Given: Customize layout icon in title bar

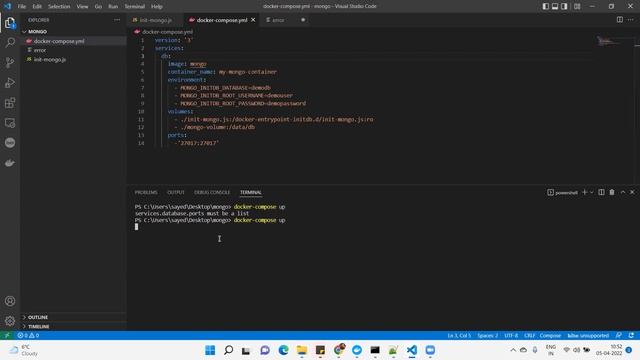Looking at the screenshot, I should [x=577, y=6].
